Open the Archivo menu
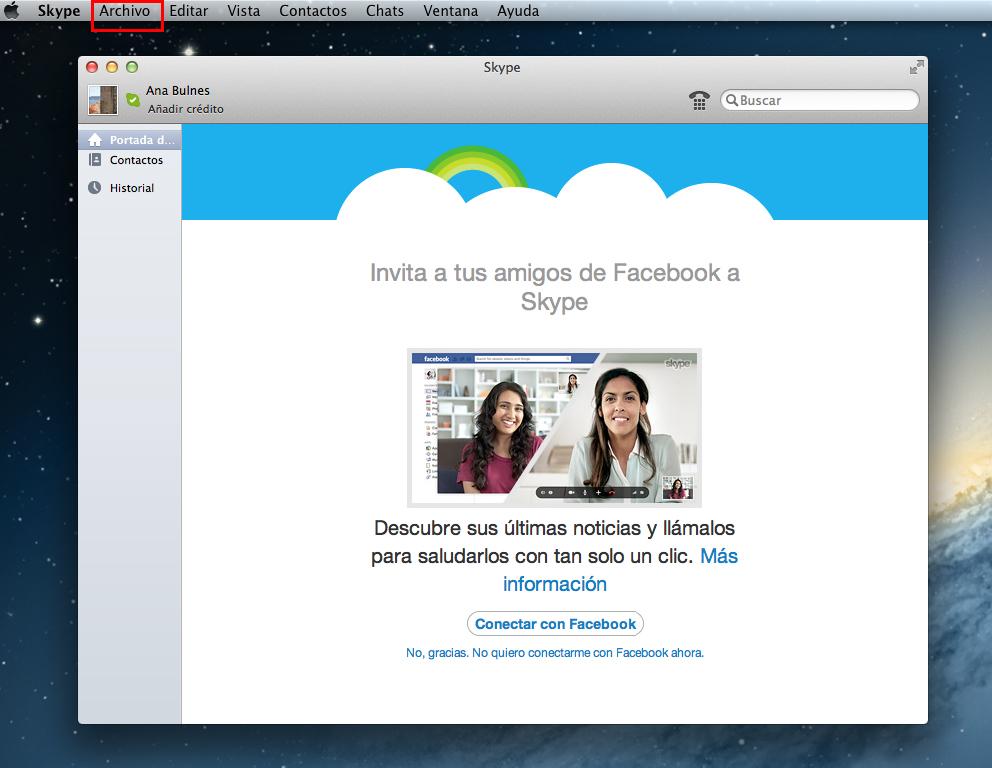This screenshot has width=992, height=768. point(125,11)
